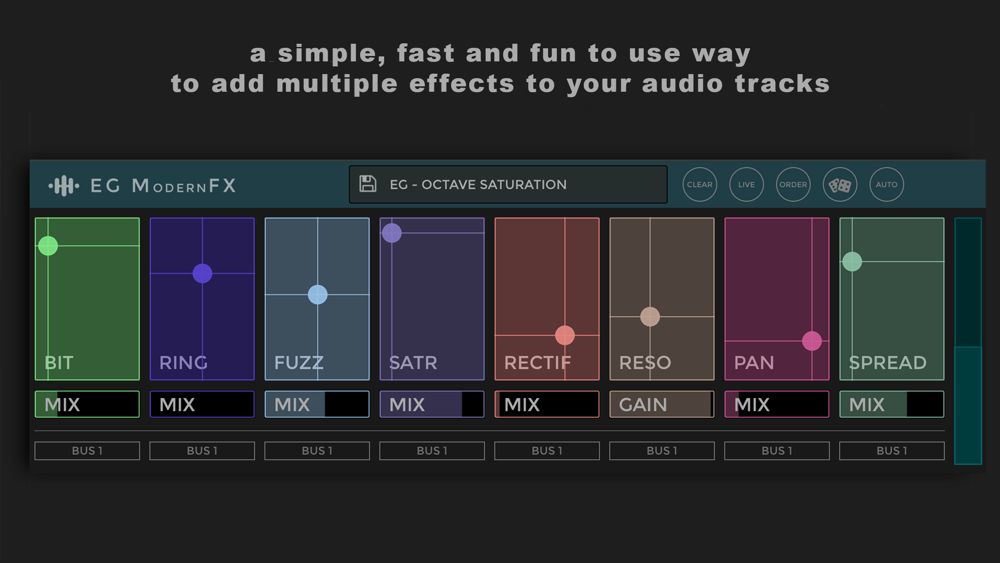The width and height of the screenshot is (1000, 563).
Task: Click the MIX slider under BIT
Action: 87,404
